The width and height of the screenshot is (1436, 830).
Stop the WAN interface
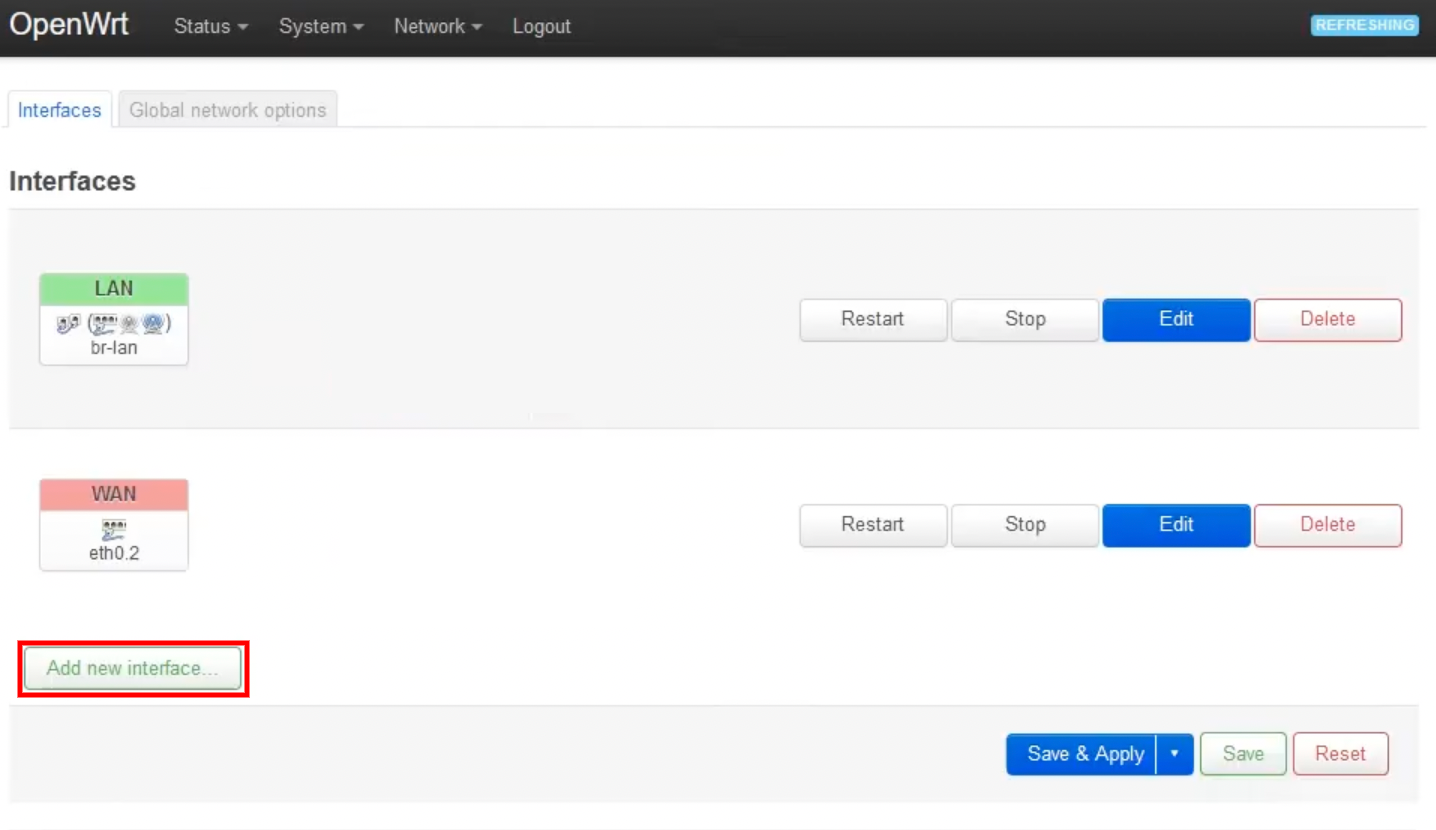pos(1024,525)
